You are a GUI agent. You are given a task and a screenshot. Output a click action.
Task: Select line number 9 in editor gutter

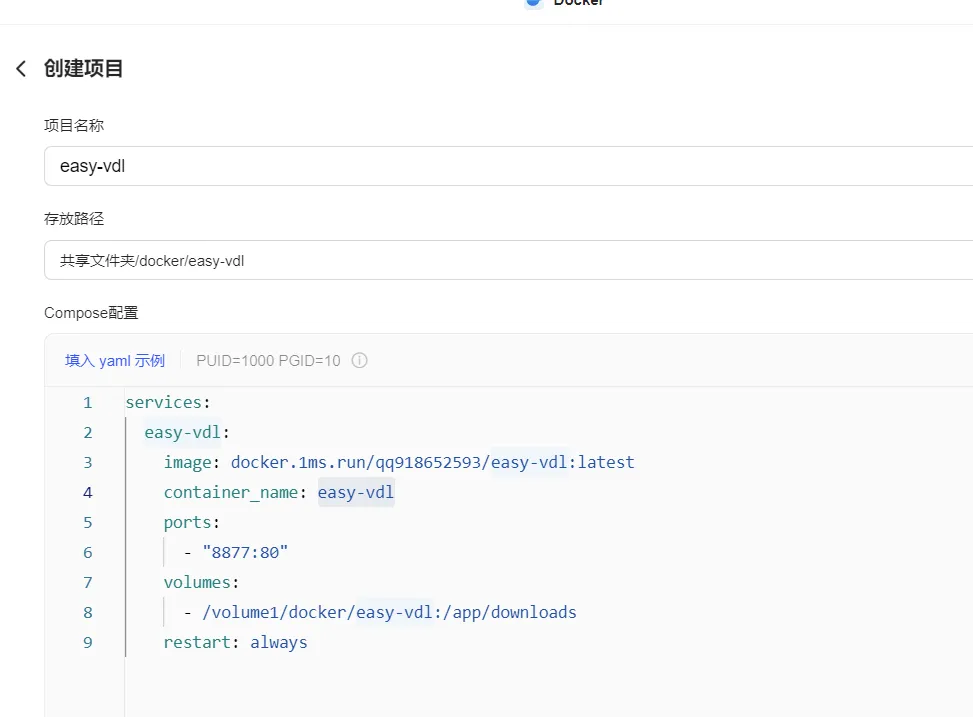[87, 642]
